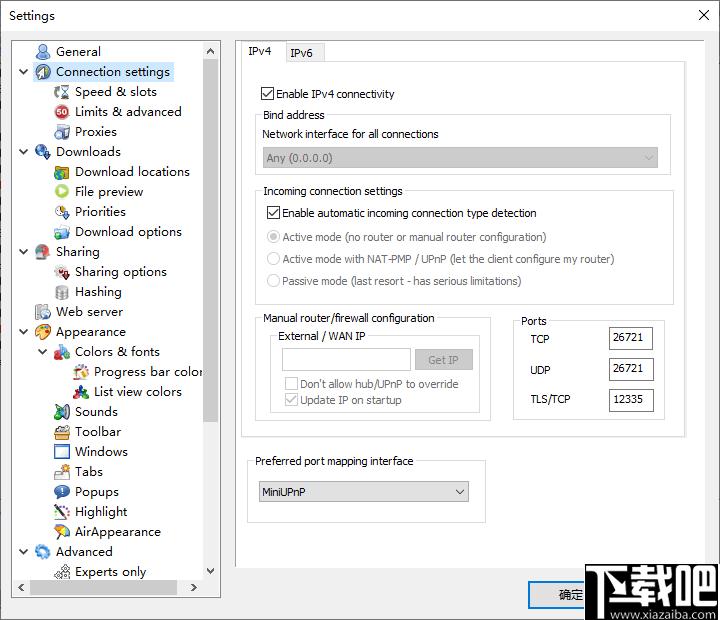Click the tree scroll left arrow
Screen dimensions: 720x620
pyautogui.click(x=21, y=587)
